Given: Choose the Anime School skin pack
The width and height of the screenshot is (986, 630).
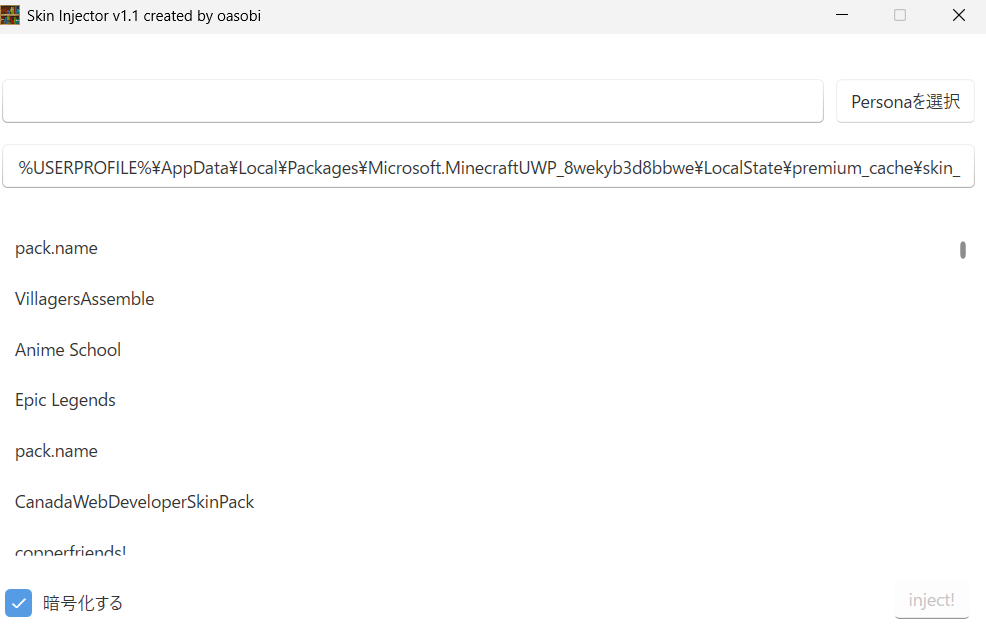Looking at the screenshot, I should click(68, 350).
